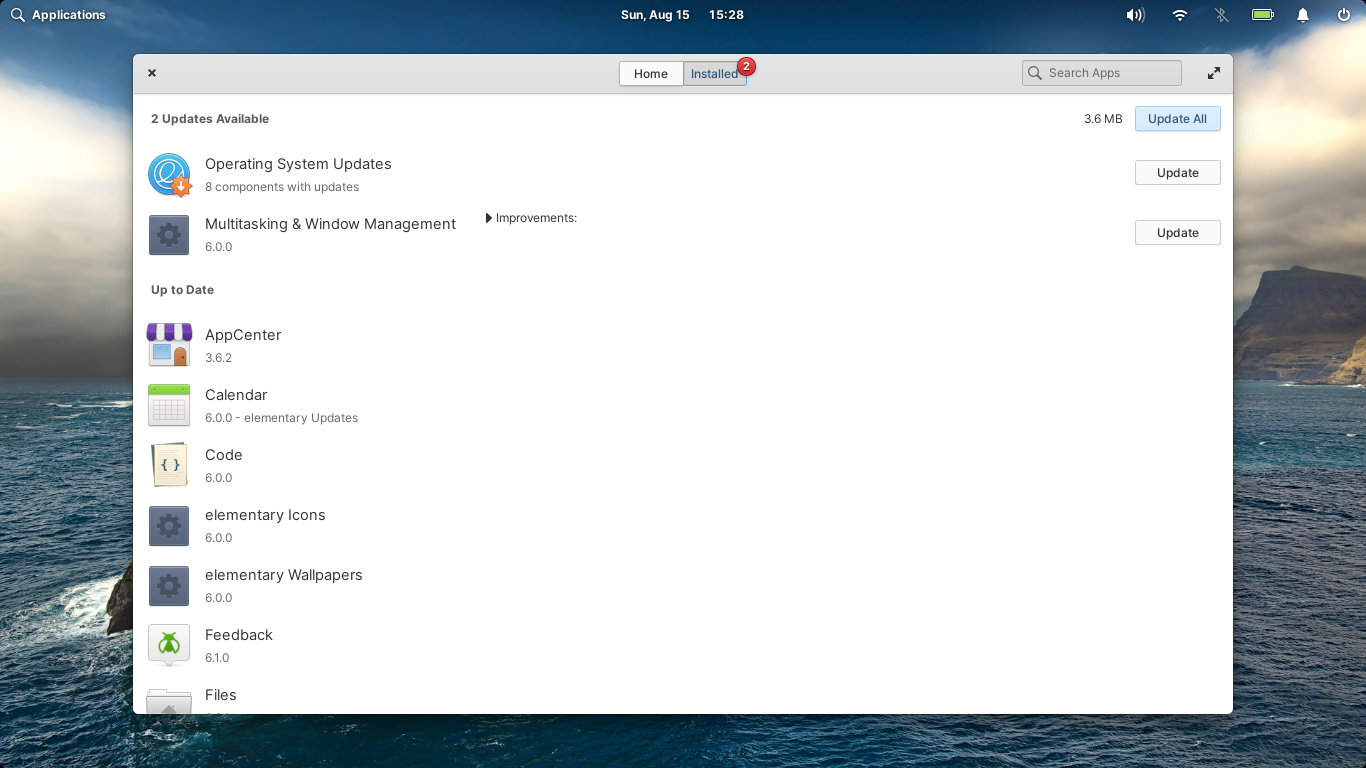The width and height of the screenshot is (1366, 768).
Task: Click the Feedback bug icon
Action: [x=169, y=645]
